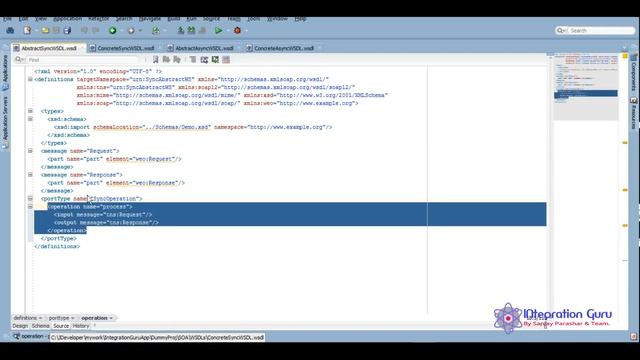
Task: Click the code overview minimap thumbnail
Action: coord(586,86)
